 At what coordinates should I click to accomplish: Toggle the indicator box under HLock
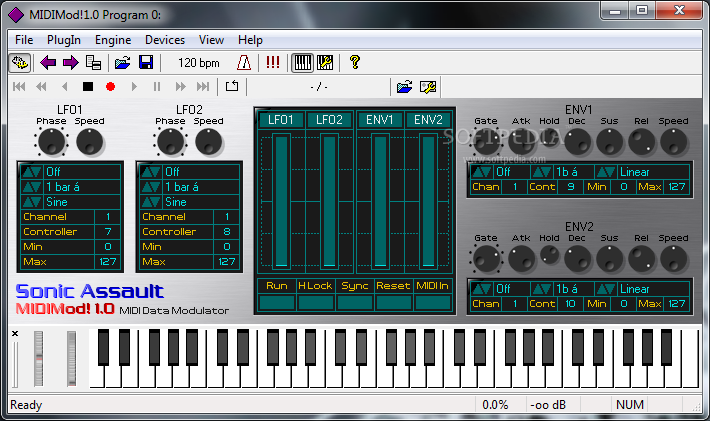[x=315, y=302]
